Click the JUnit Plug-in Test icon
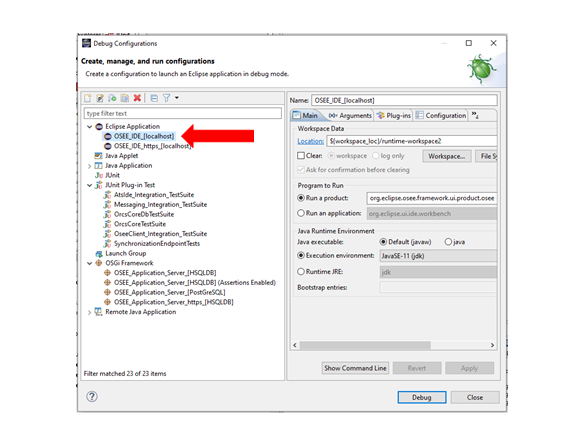Viewport: 586px width, 433px height. coord(99,185)
